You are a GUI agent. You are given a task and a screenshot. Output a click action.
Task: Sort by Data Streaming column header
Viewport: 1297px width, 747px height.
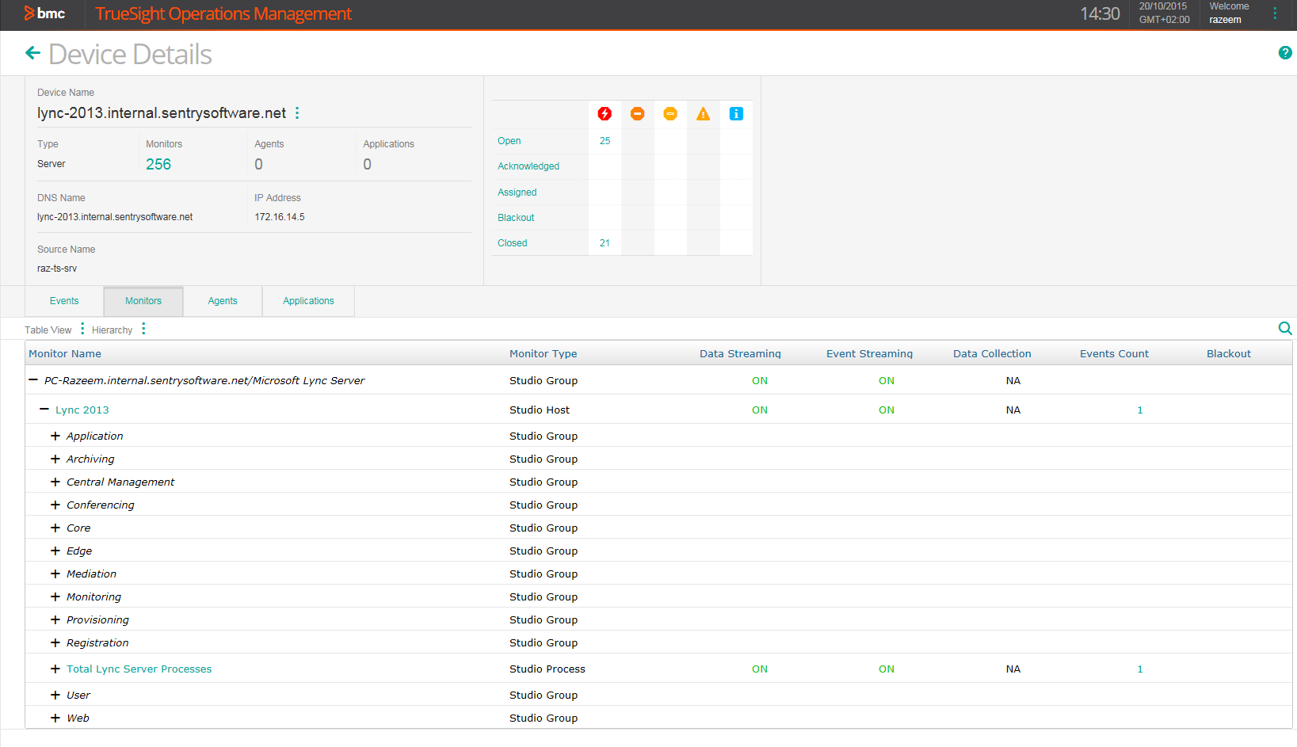(740, 354)
